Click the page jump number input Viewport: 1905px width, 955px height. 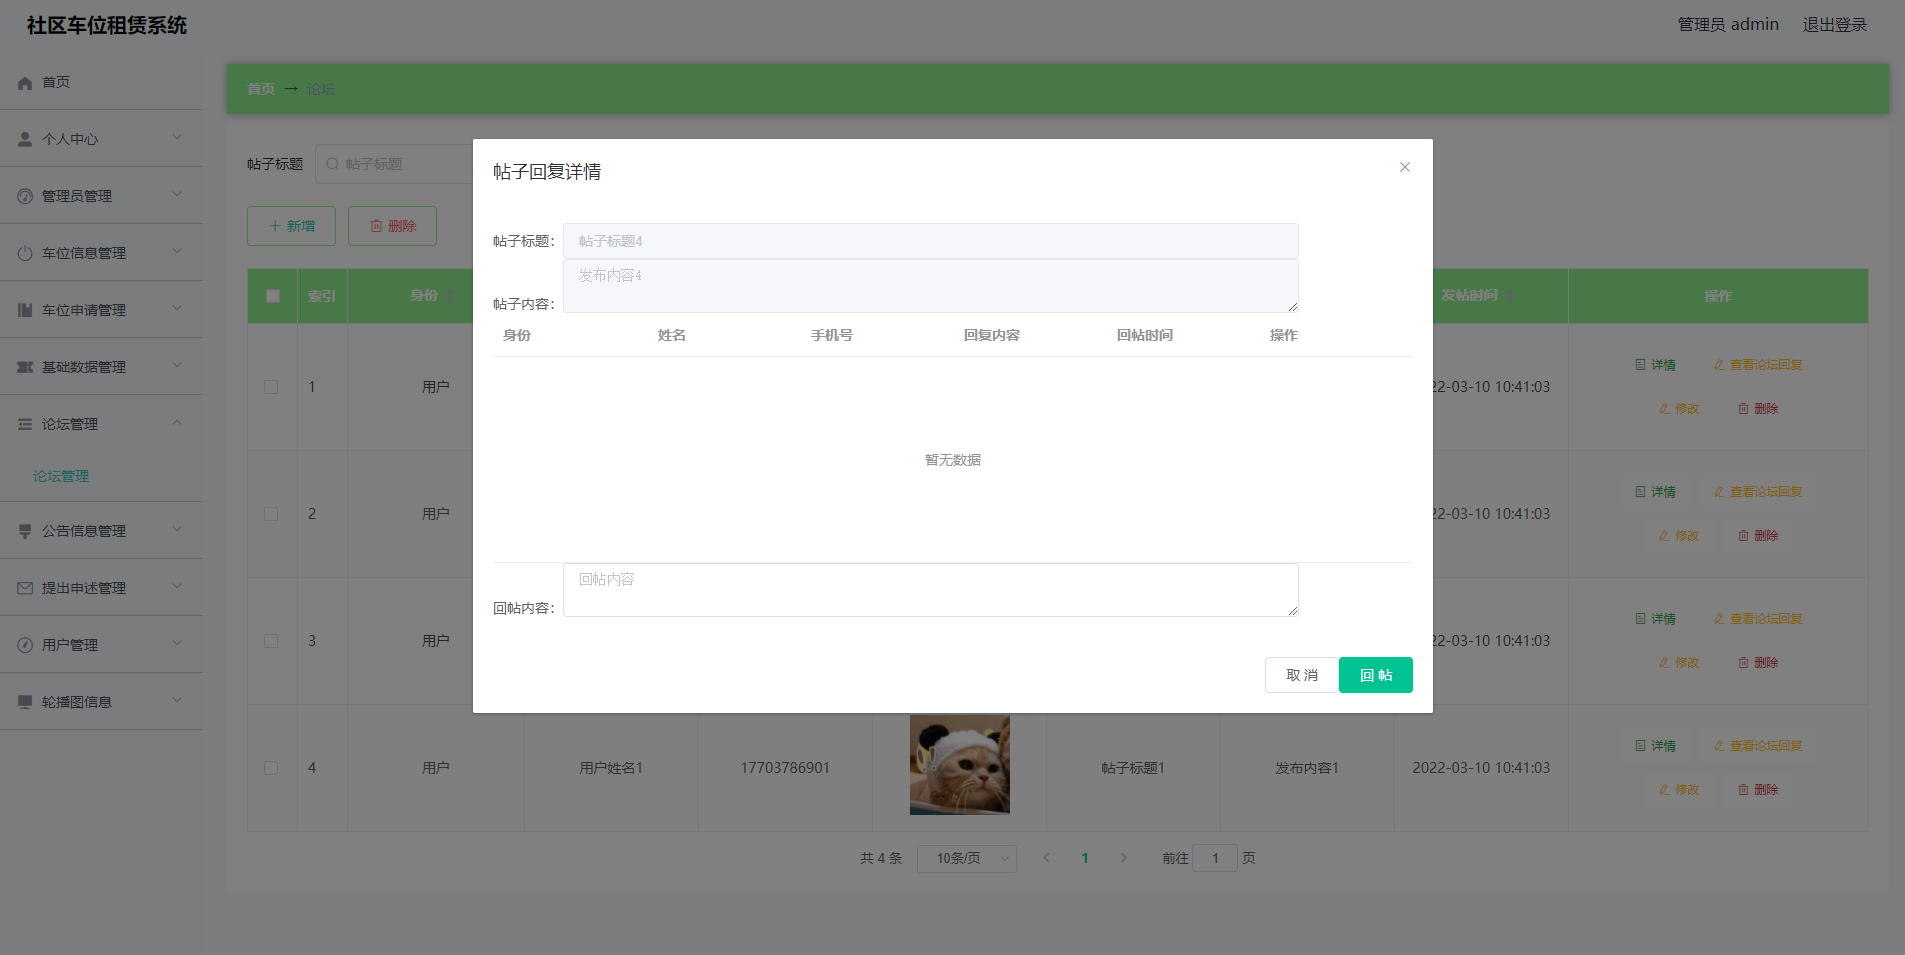pos(1215,858)
